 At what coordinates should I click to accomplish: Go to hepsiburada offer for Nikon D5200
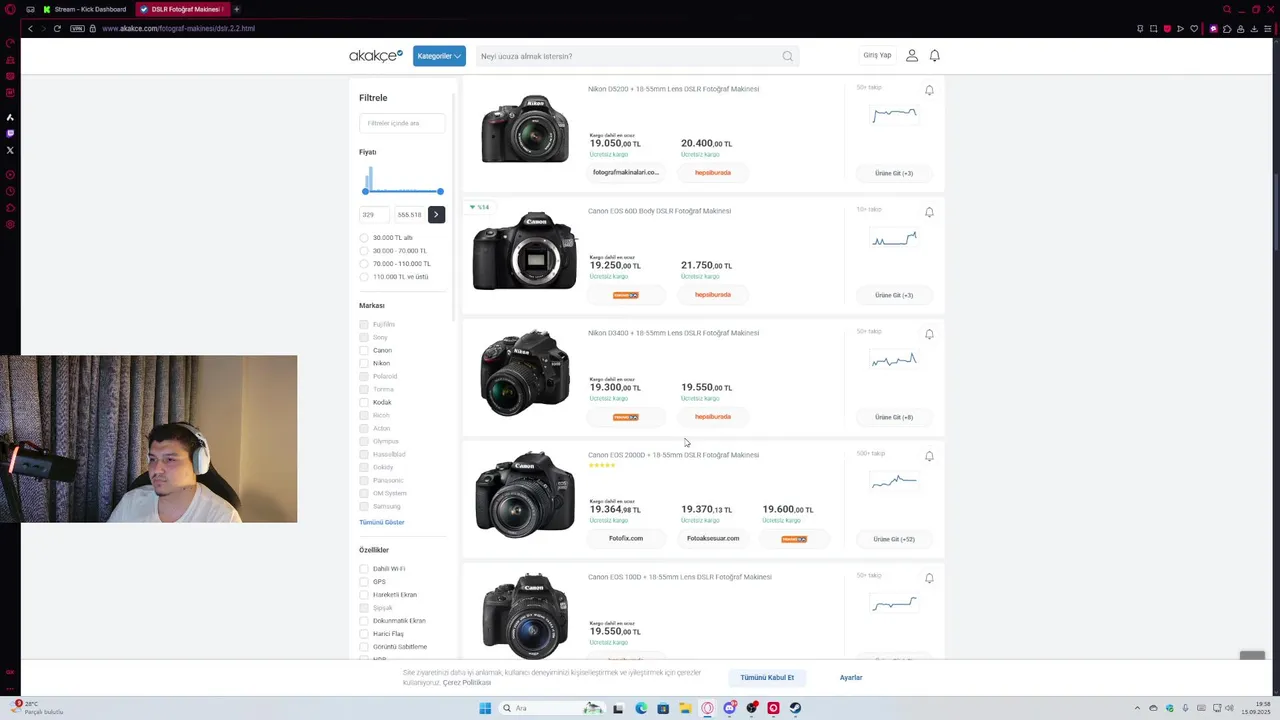[713, 173]
